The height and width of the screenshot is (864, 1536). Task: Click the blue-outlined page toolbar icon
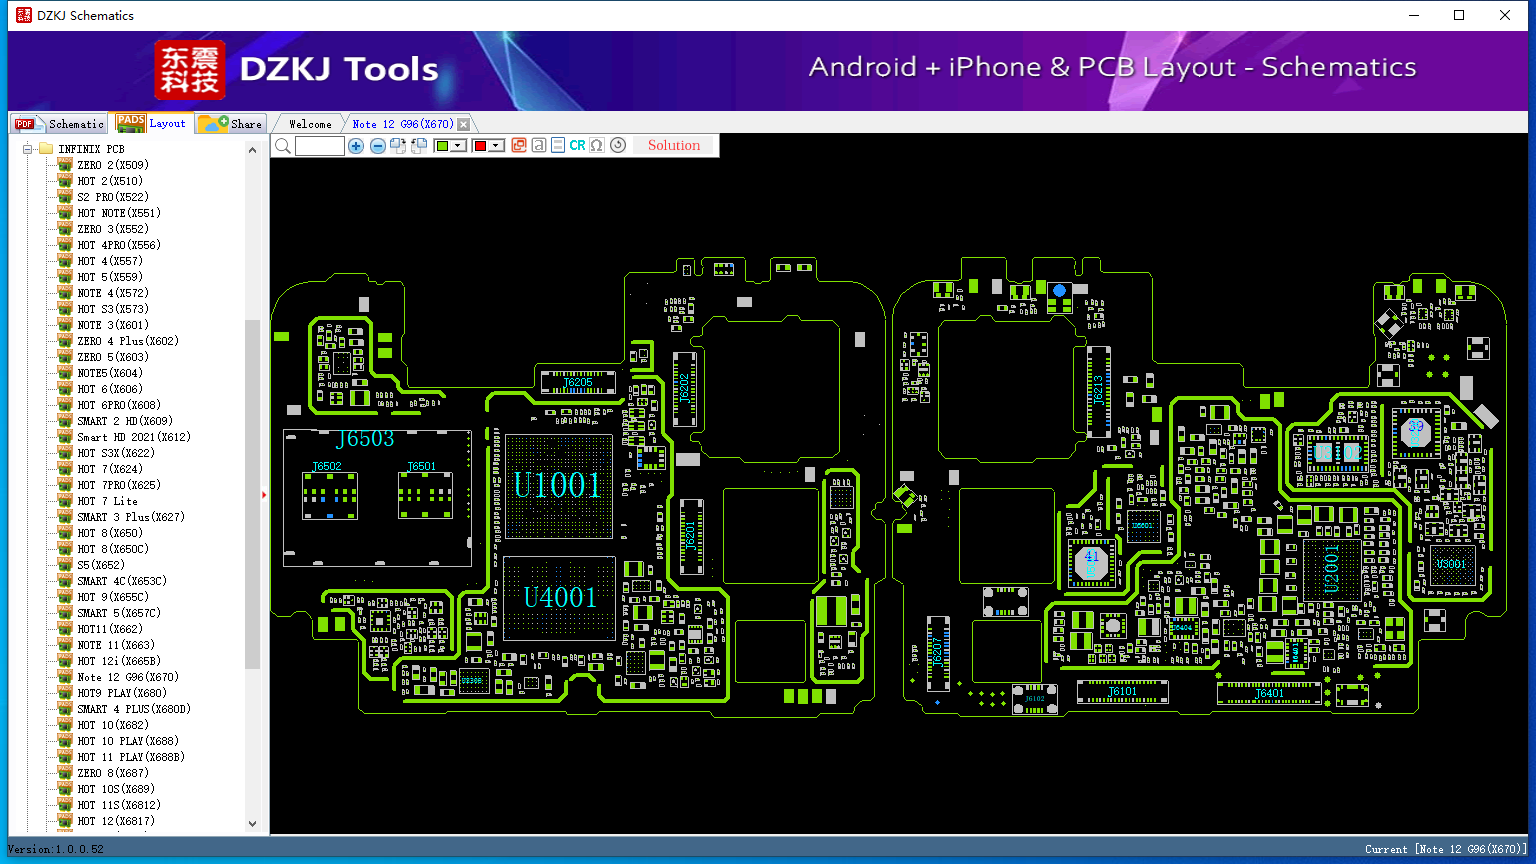558,146
